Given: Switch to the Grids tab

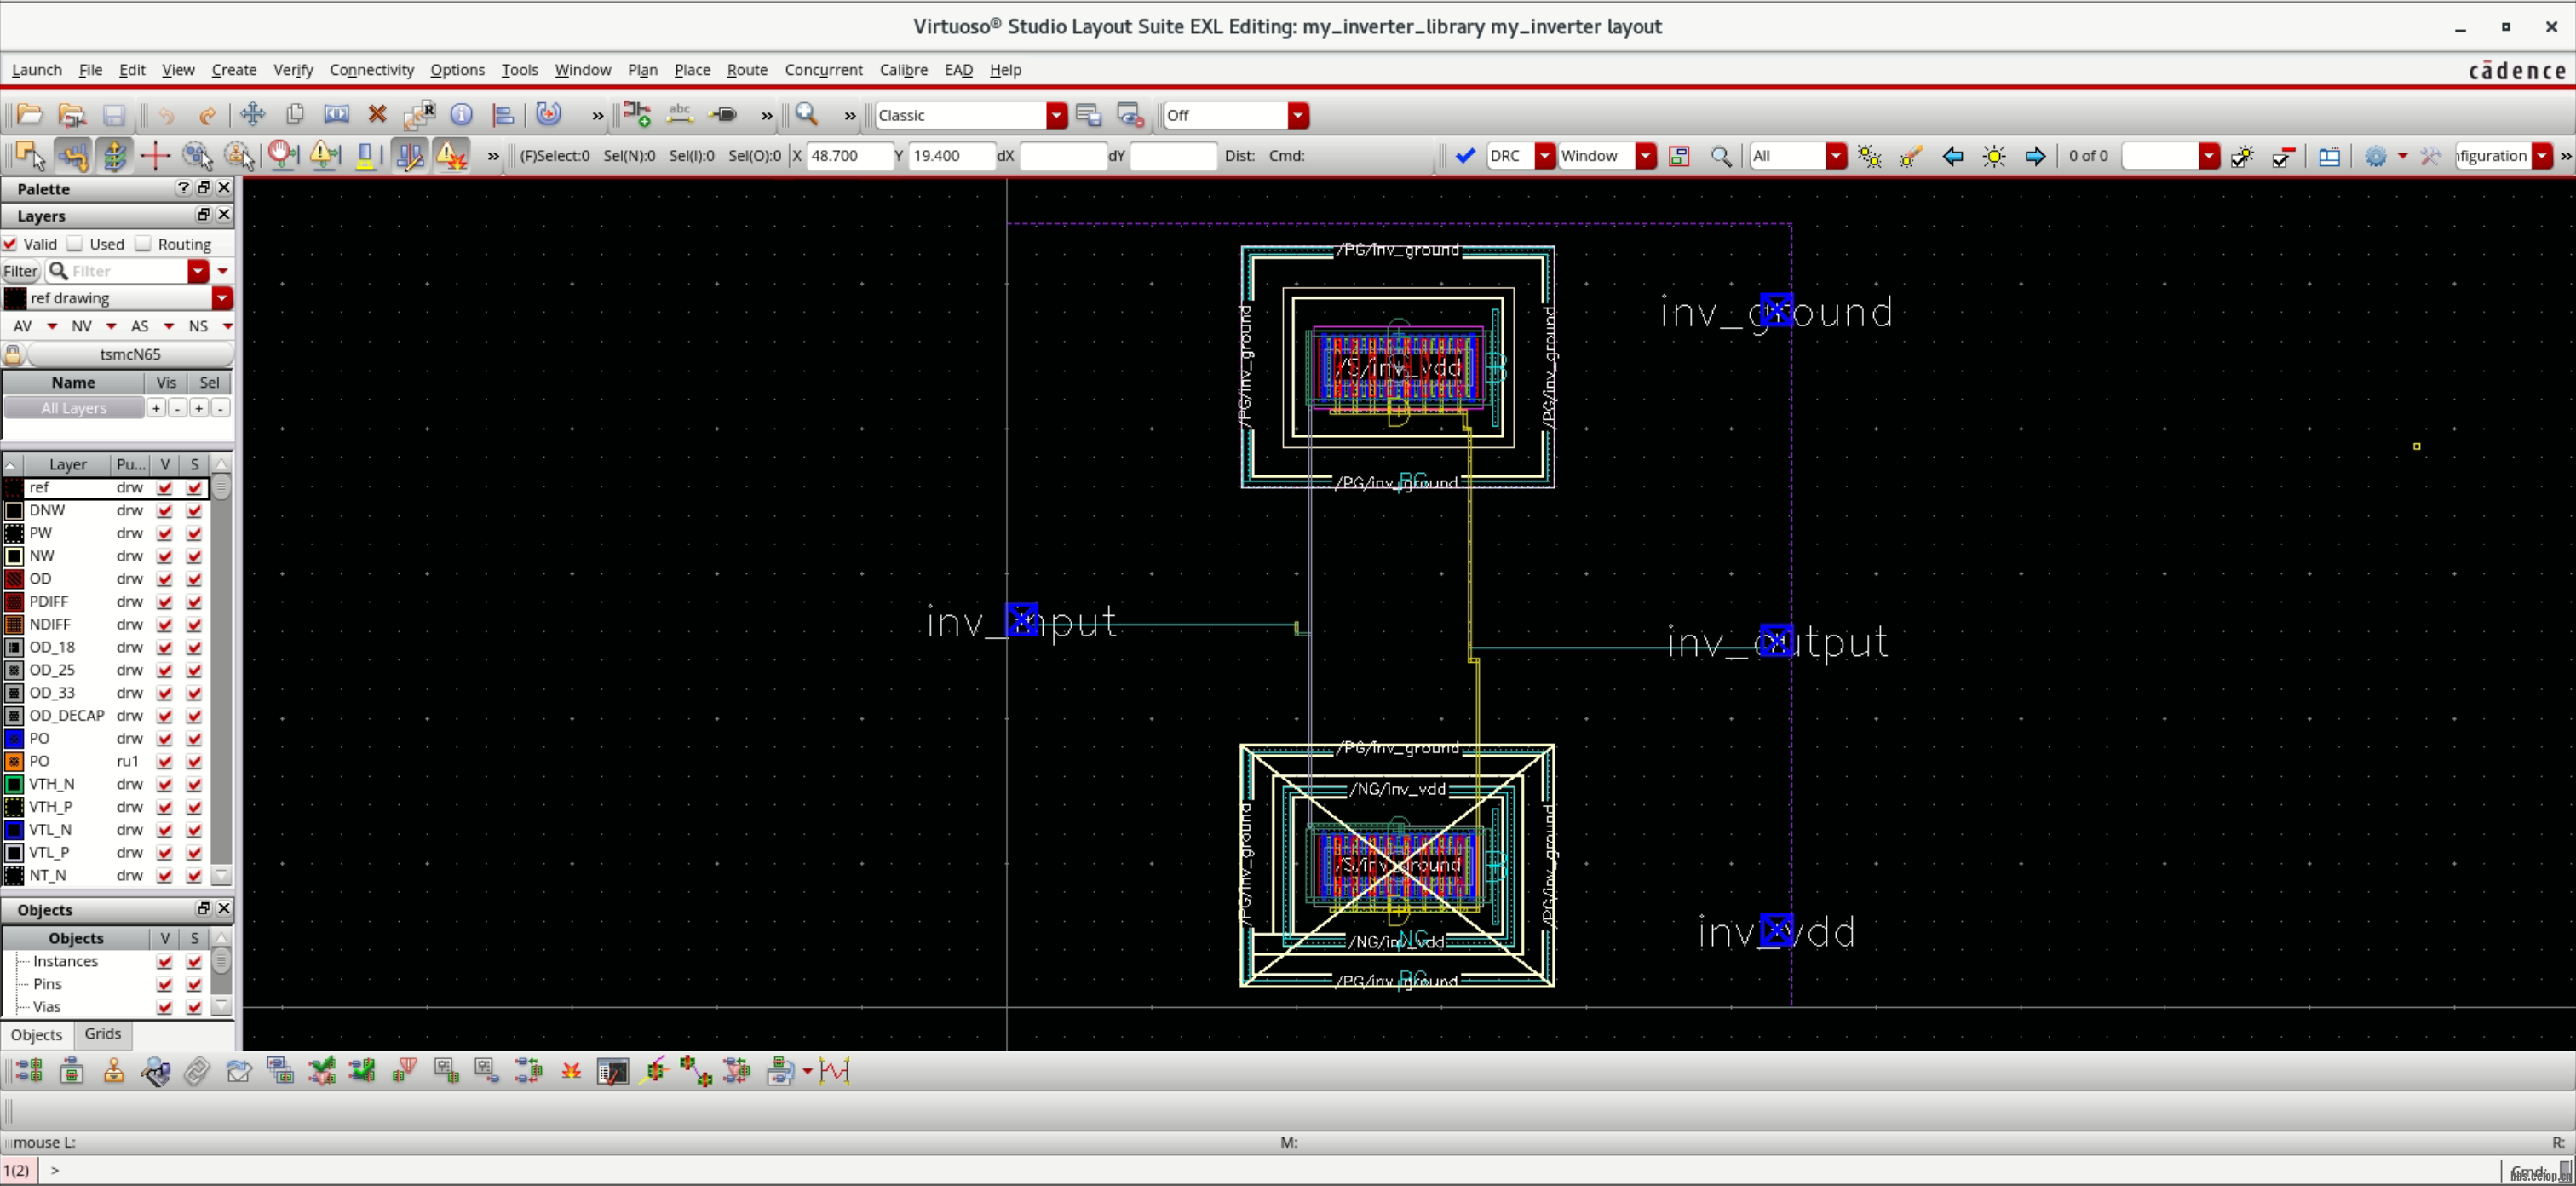Looking at the screenshot, I should pos(102,1035).
